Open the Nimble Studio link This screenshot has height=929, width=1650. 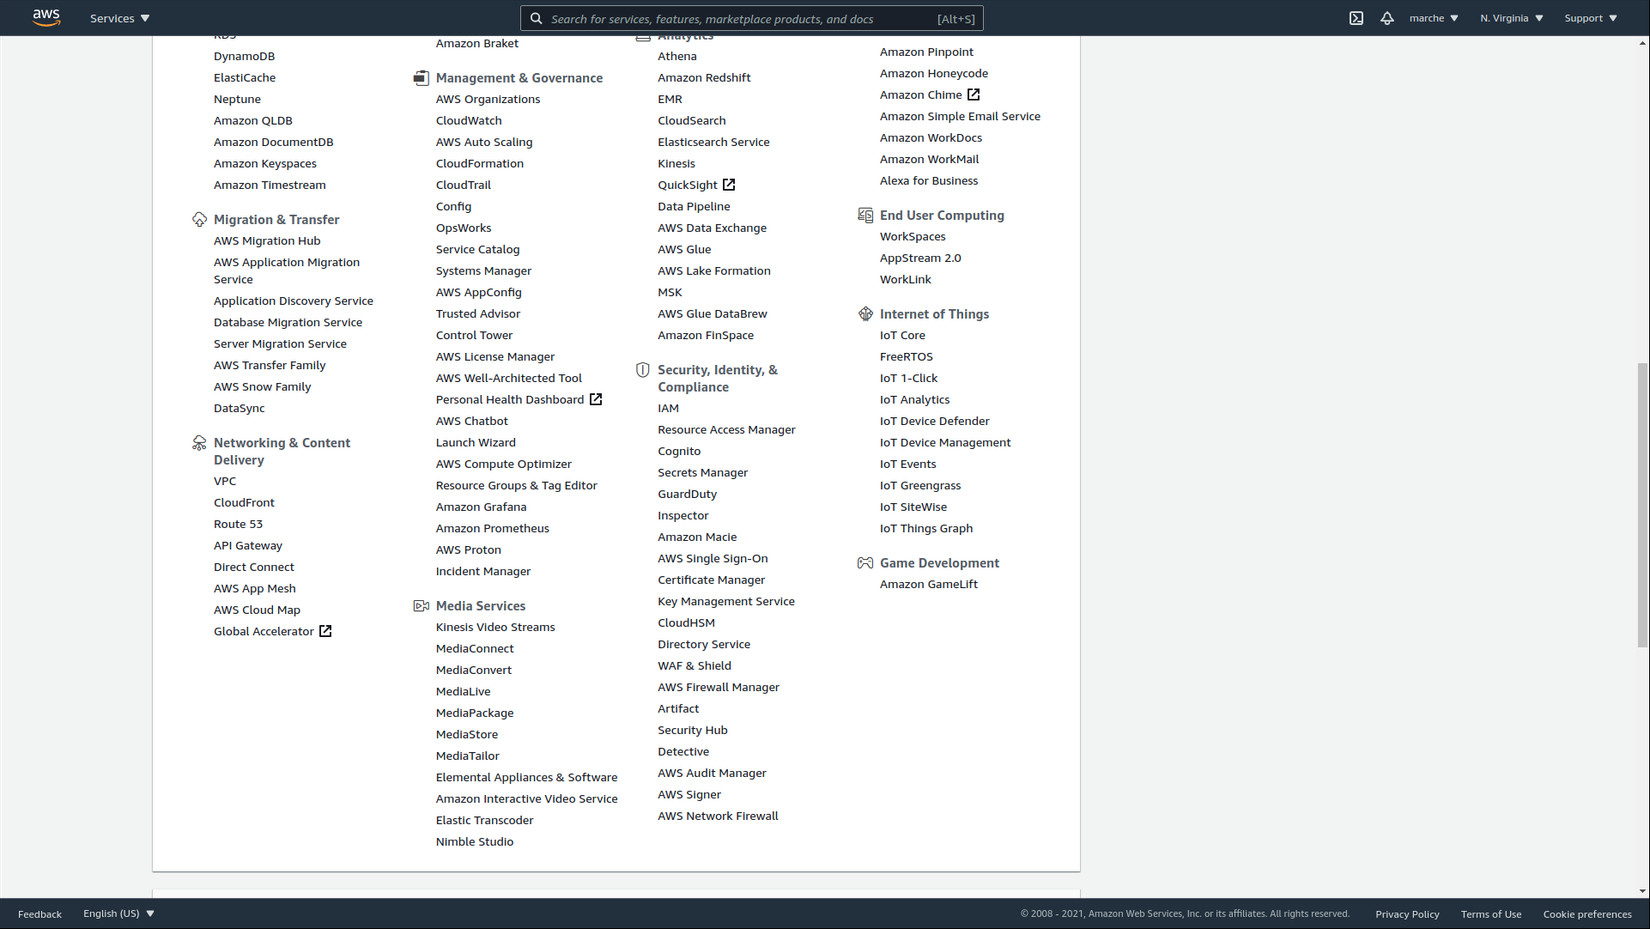[x=475, y=842]
